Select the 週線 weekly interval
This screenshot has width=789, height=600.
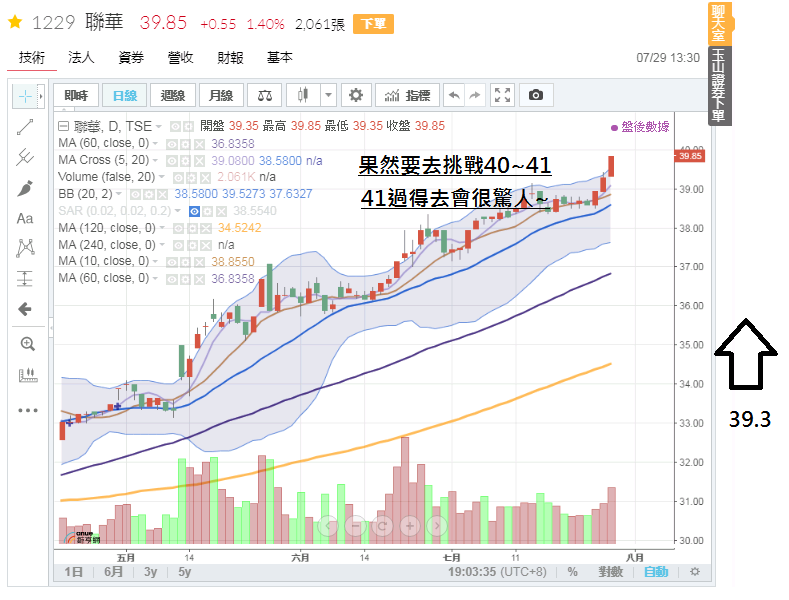coord(173,95)
